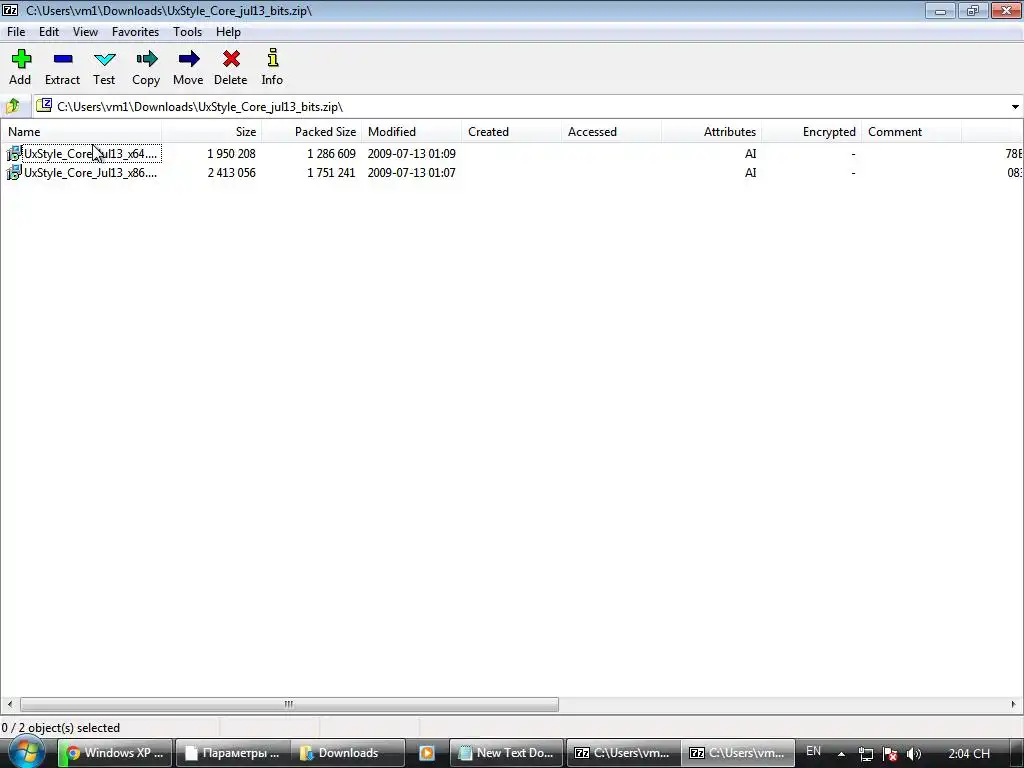
Task: Click the objects selected status text
Action: 61,728
